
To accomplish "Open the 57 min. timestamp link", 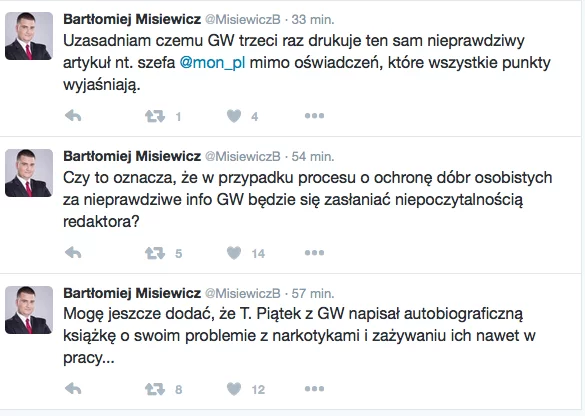I will click(313, 294).
